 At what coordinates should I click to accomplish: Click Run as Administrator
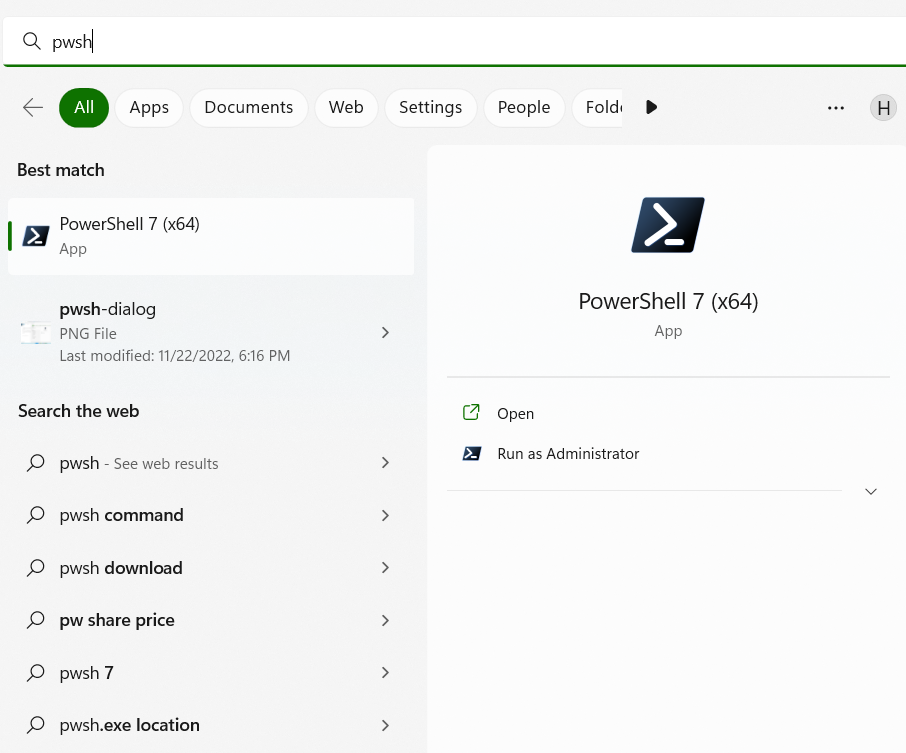(568, 454)
